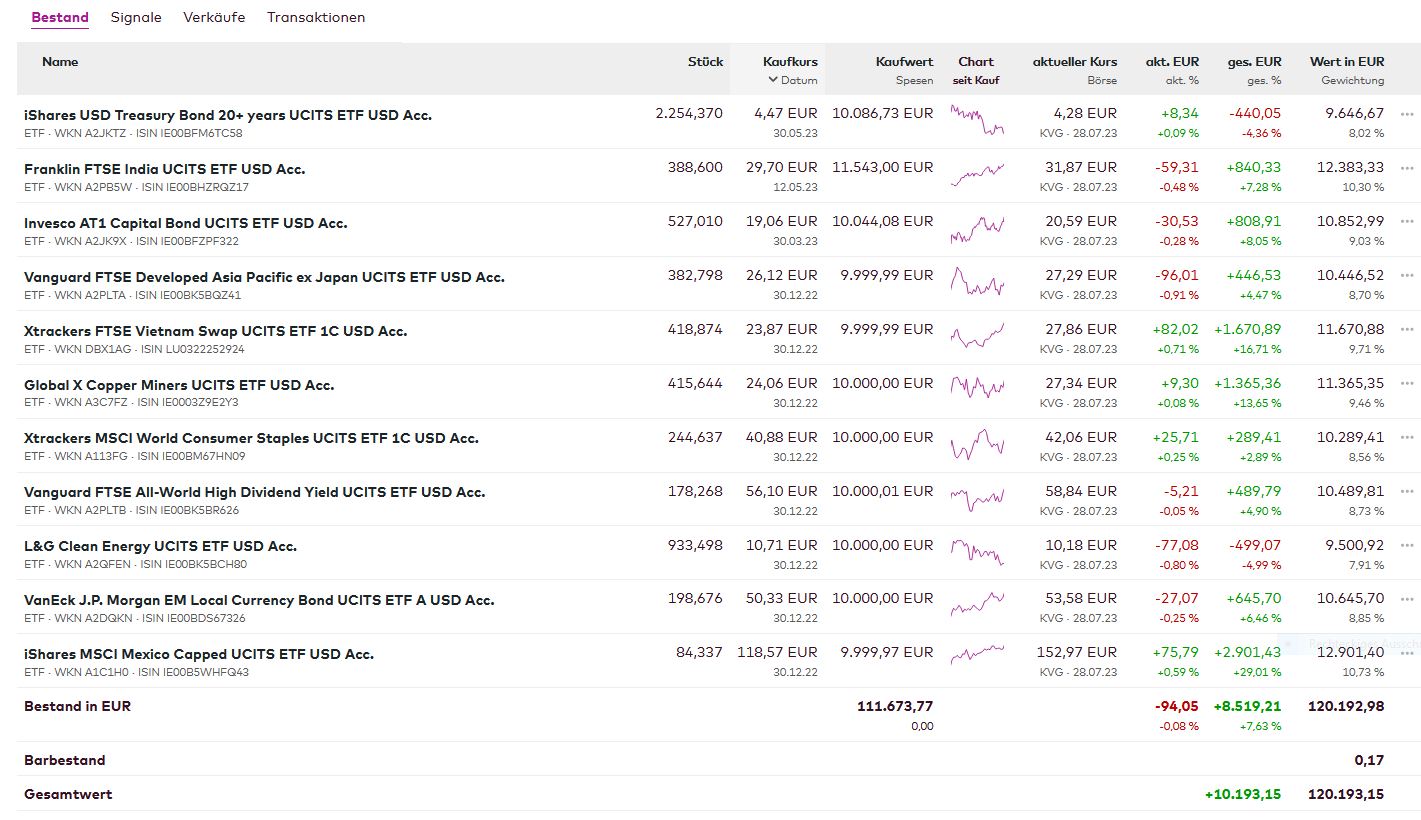This screenshot has width=1421, height=820.
Task: Sort holdings by Wert in EUR header
Action: (x=1346, y=62)
